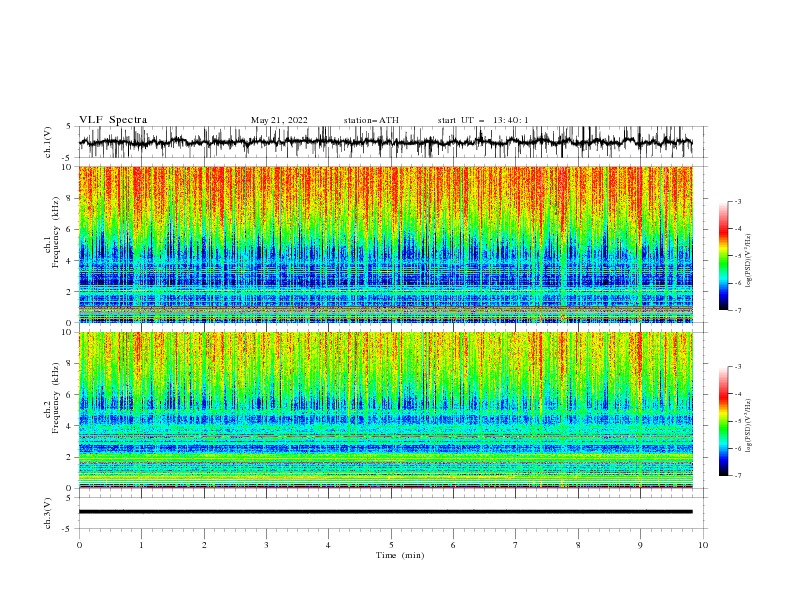This screenshot has width=792, height=612.
Task: Select the date text "May 21, 2022"
Action: (x=279, y=120)
